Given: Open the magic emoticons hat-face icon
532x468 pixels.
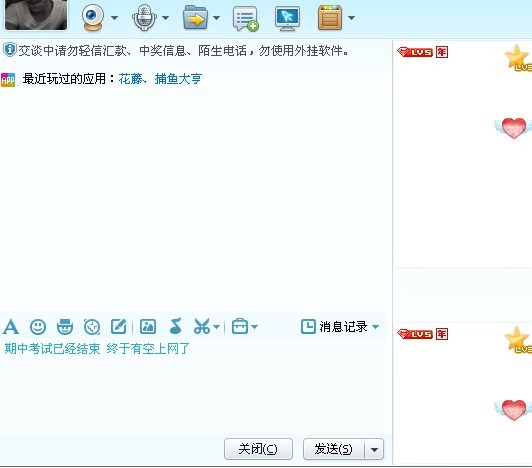Looking at the screenshot, I should click(65, 327).
